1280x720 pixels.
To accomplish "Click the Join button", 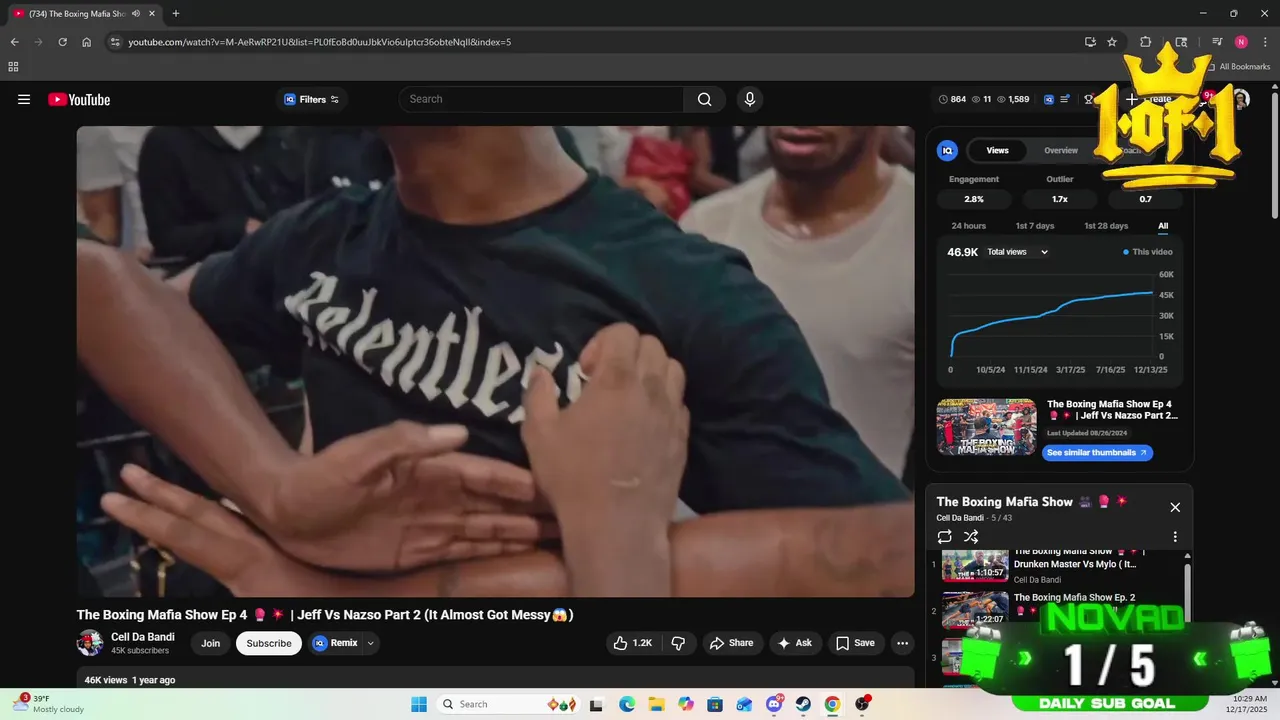I will tap(210, 643).
